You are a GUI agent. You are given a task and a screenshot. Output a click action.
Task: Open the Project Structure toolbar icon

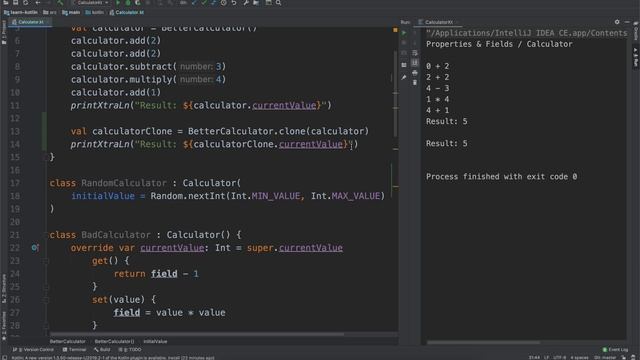click(256, 3)
